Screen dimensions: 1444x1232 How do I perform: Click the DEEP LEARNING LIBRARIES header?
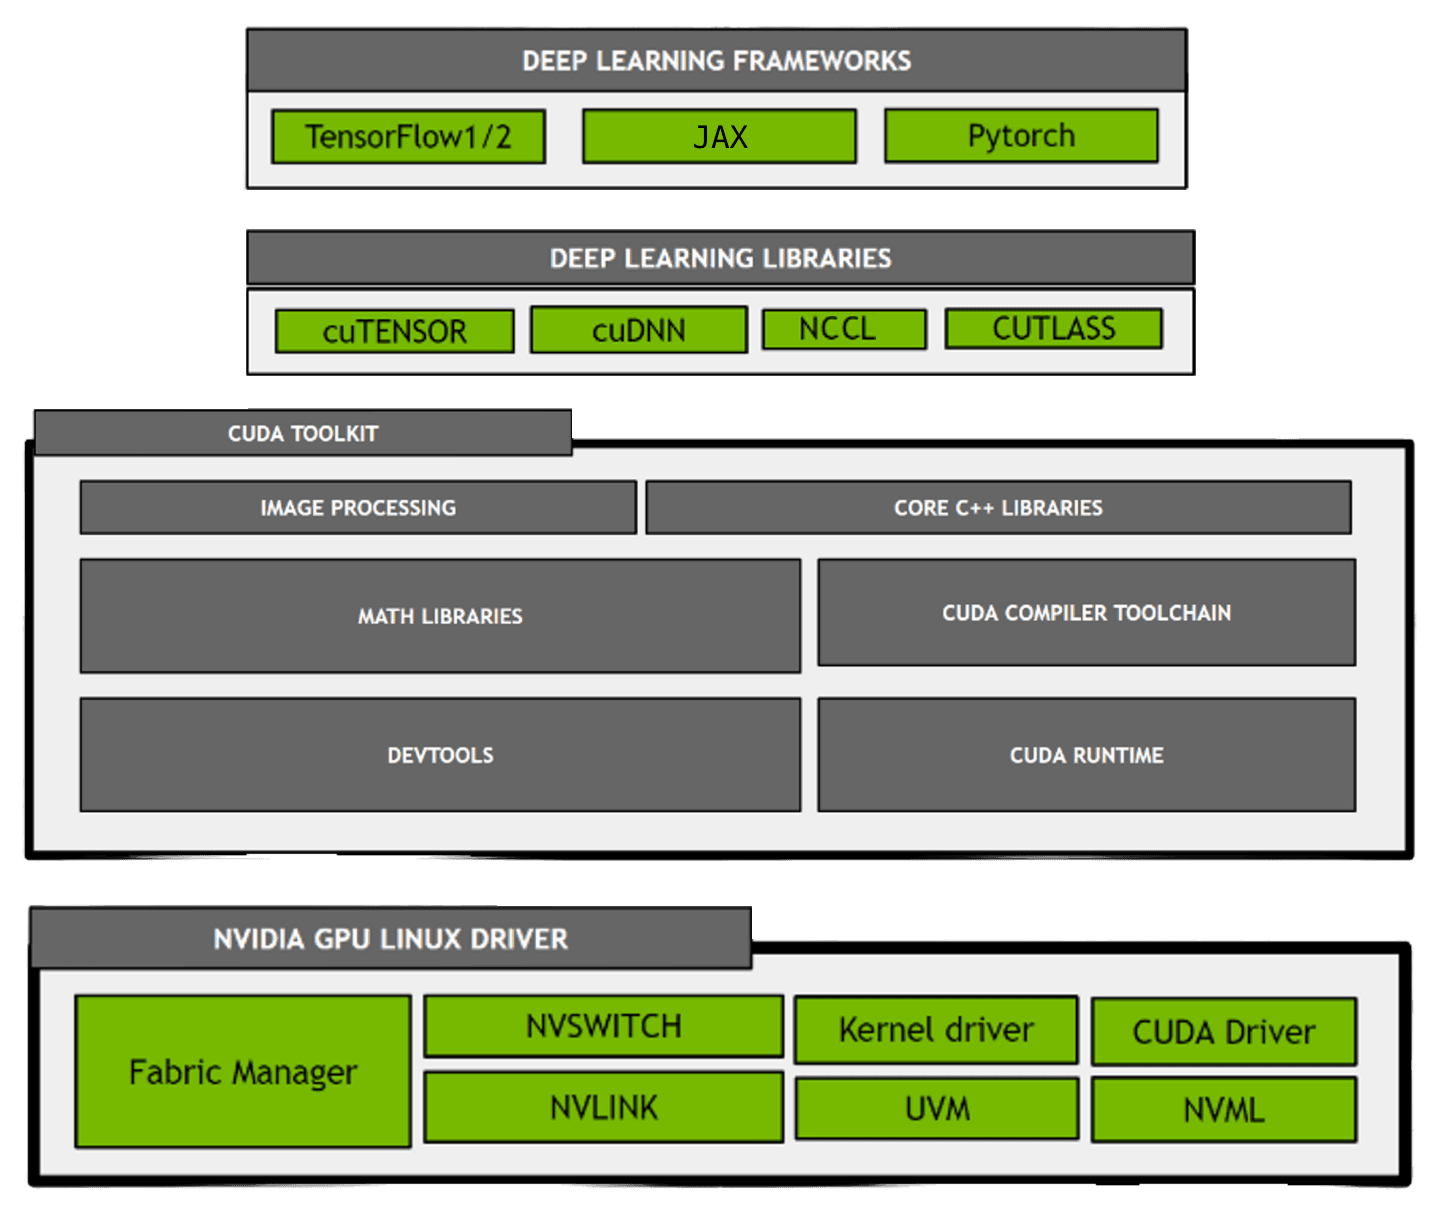(x=720, y=258)
